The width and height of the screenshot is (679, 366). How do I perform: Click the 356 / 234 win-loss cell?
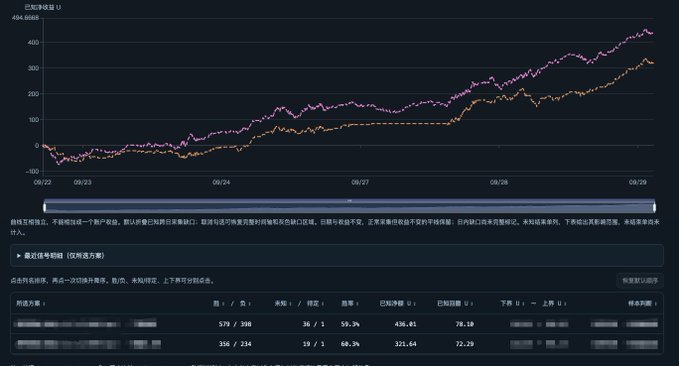click(x=235, y=344)
